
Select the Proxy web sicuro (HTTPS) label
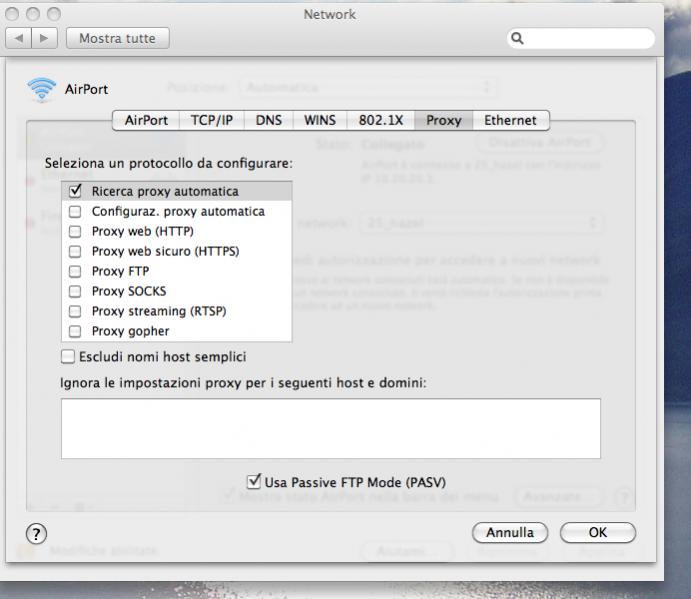pyautogui.click(x=166, y=251)
